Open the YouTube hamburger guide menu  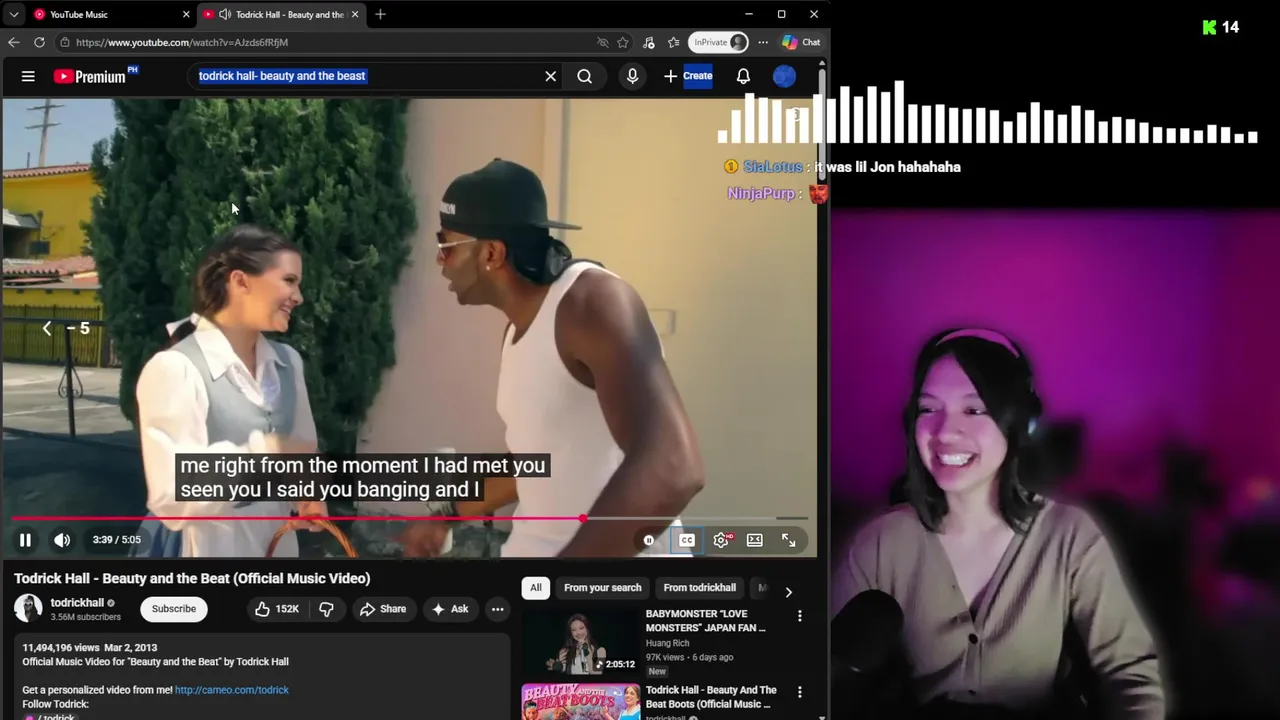click(28, 76)
